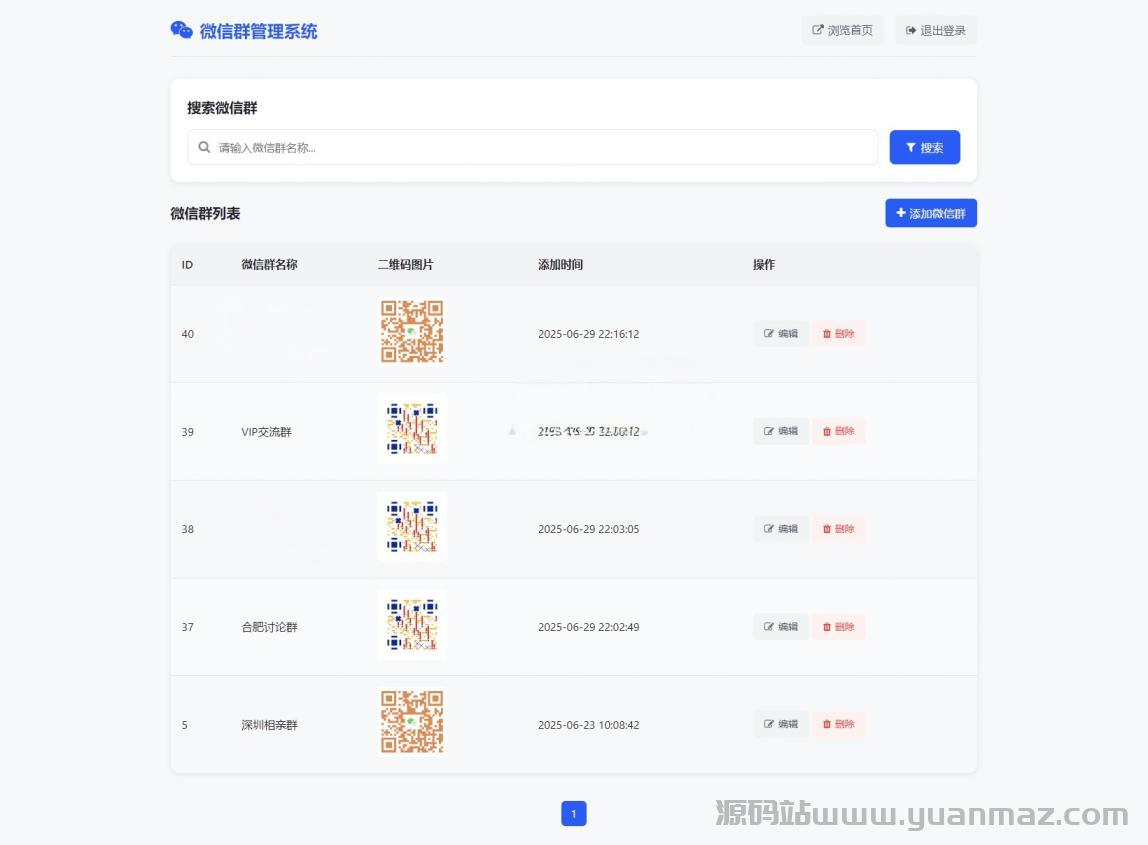1148x845 pixels.
Task: Edit the 深圳相亲群 row
Action: (780, 724)
